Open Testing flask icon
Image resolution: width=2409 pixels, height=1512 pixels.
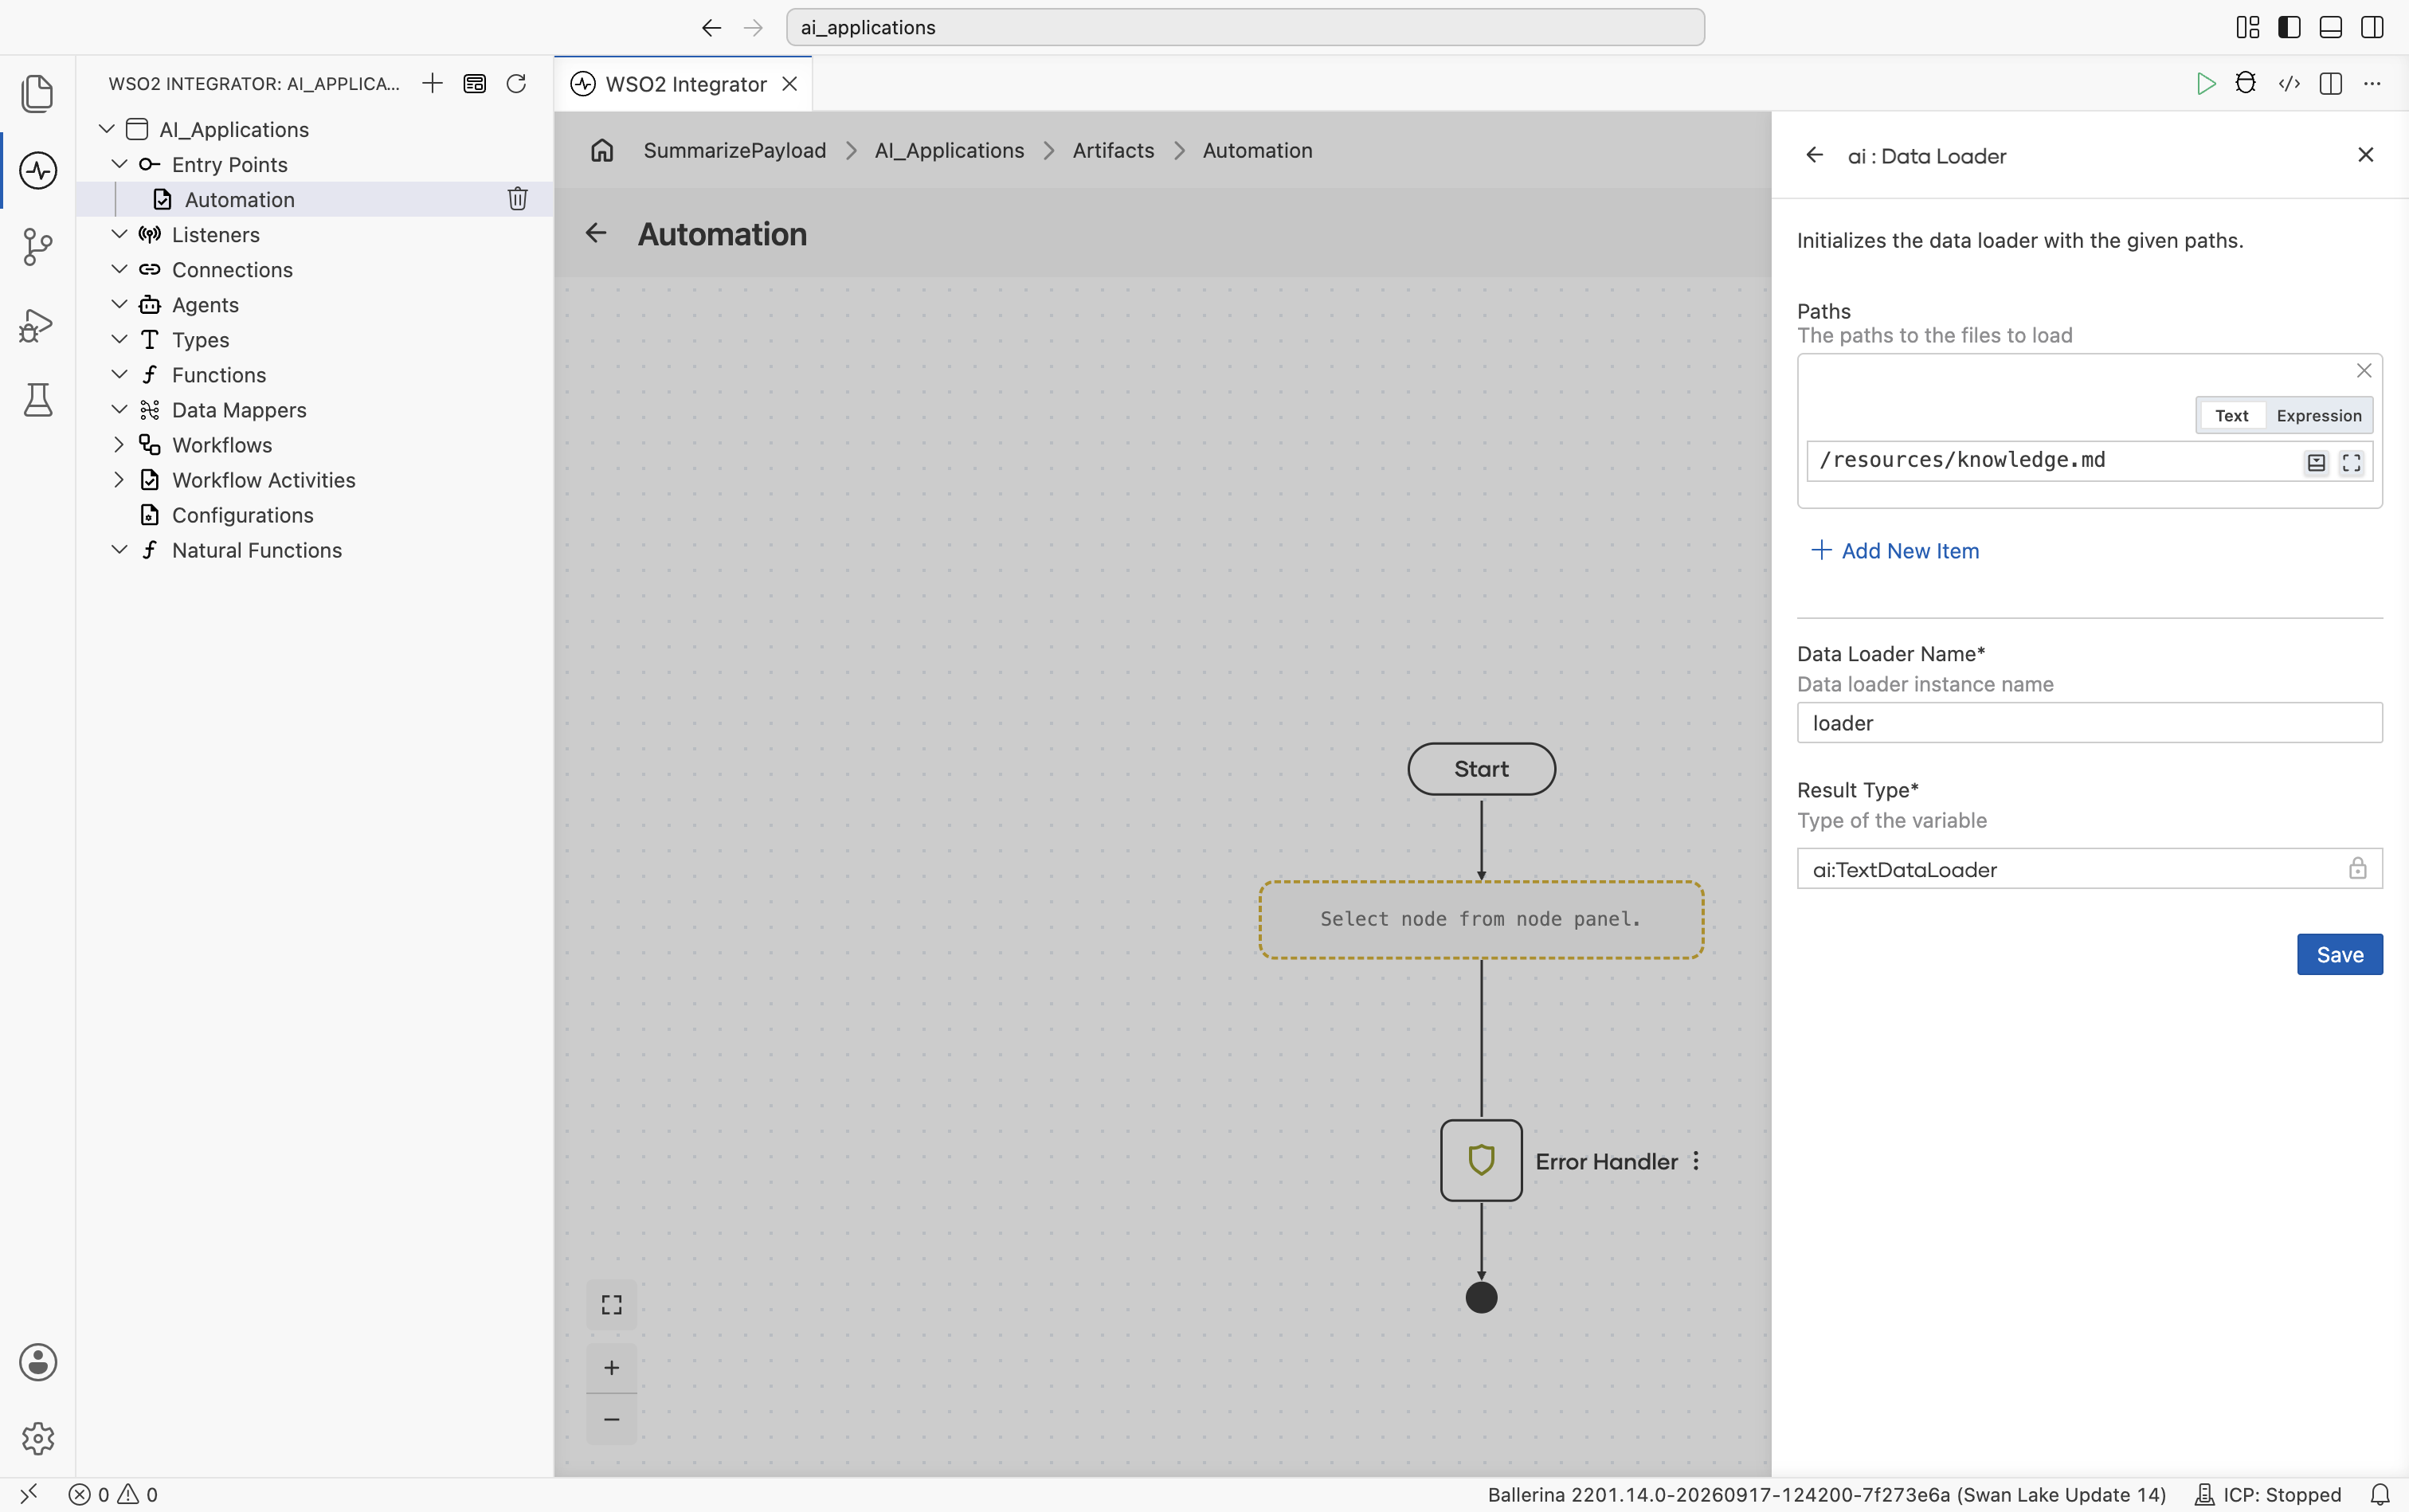(38, 400)
